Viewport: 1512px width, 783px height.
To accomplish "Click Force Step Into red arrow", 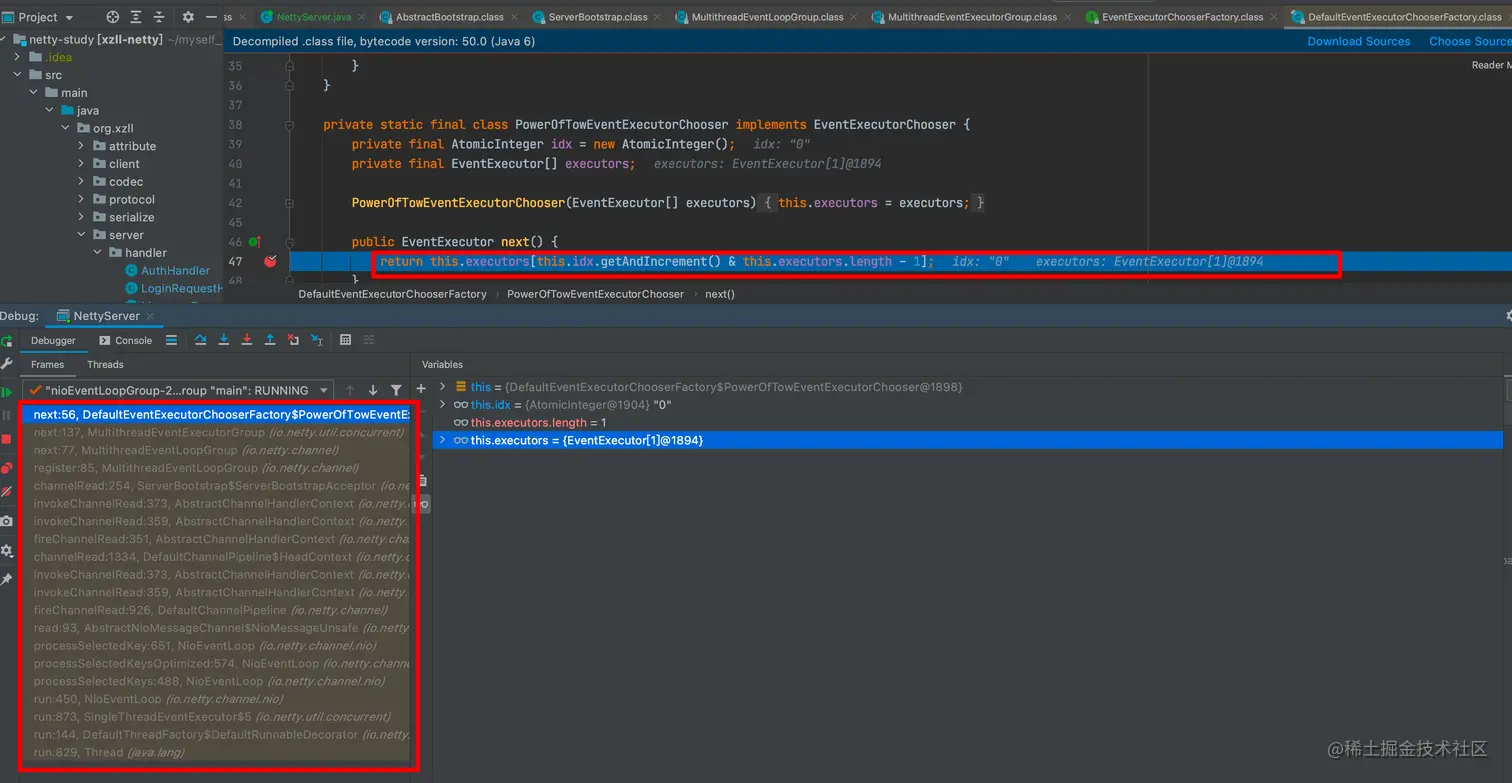I will pos(247,340).
